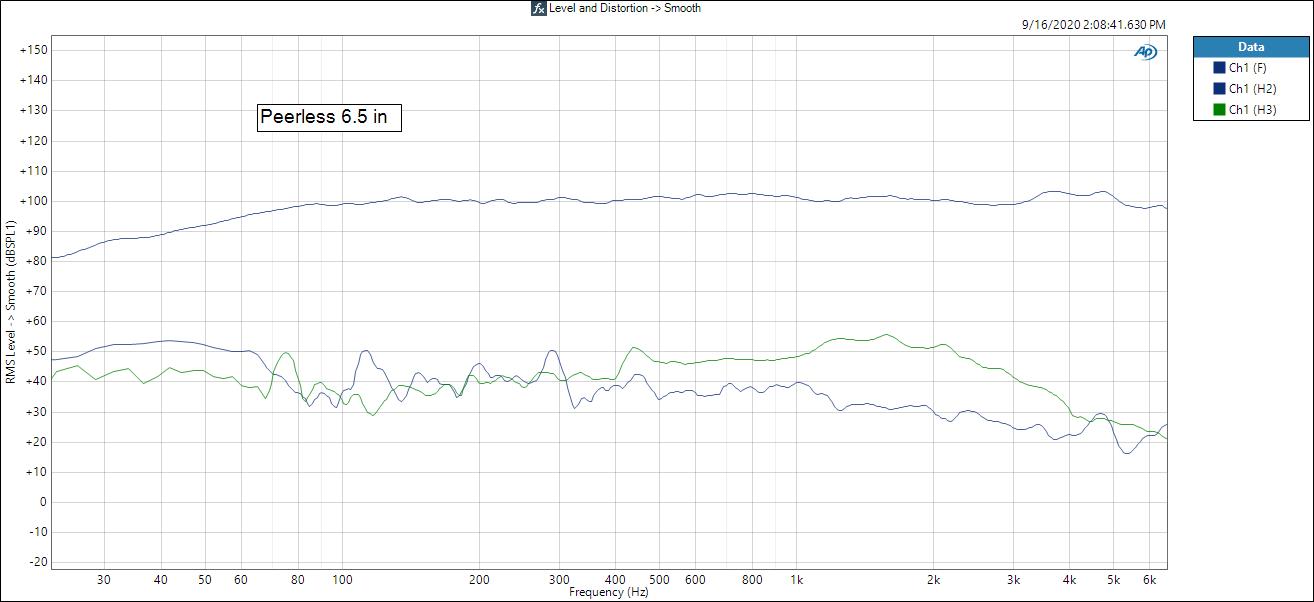Click the +20 y-axis tick label

[x=36, y=442]
